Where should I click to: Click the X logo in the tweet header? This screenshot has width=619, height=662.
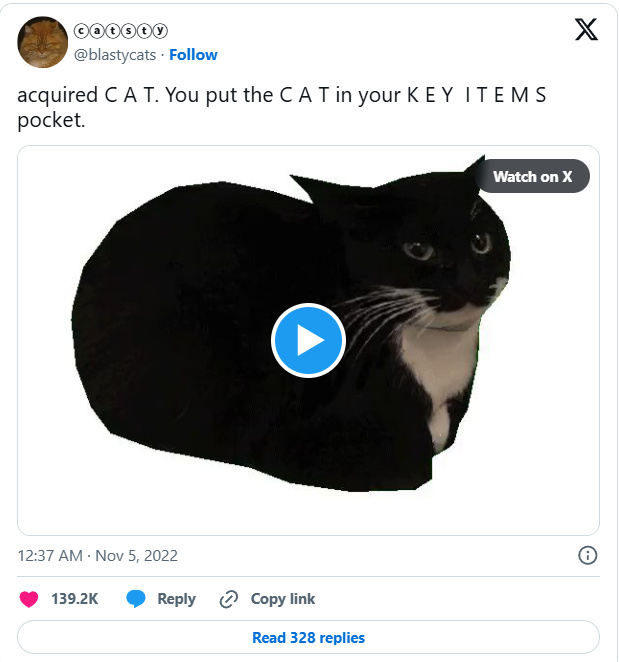[586, 30]
